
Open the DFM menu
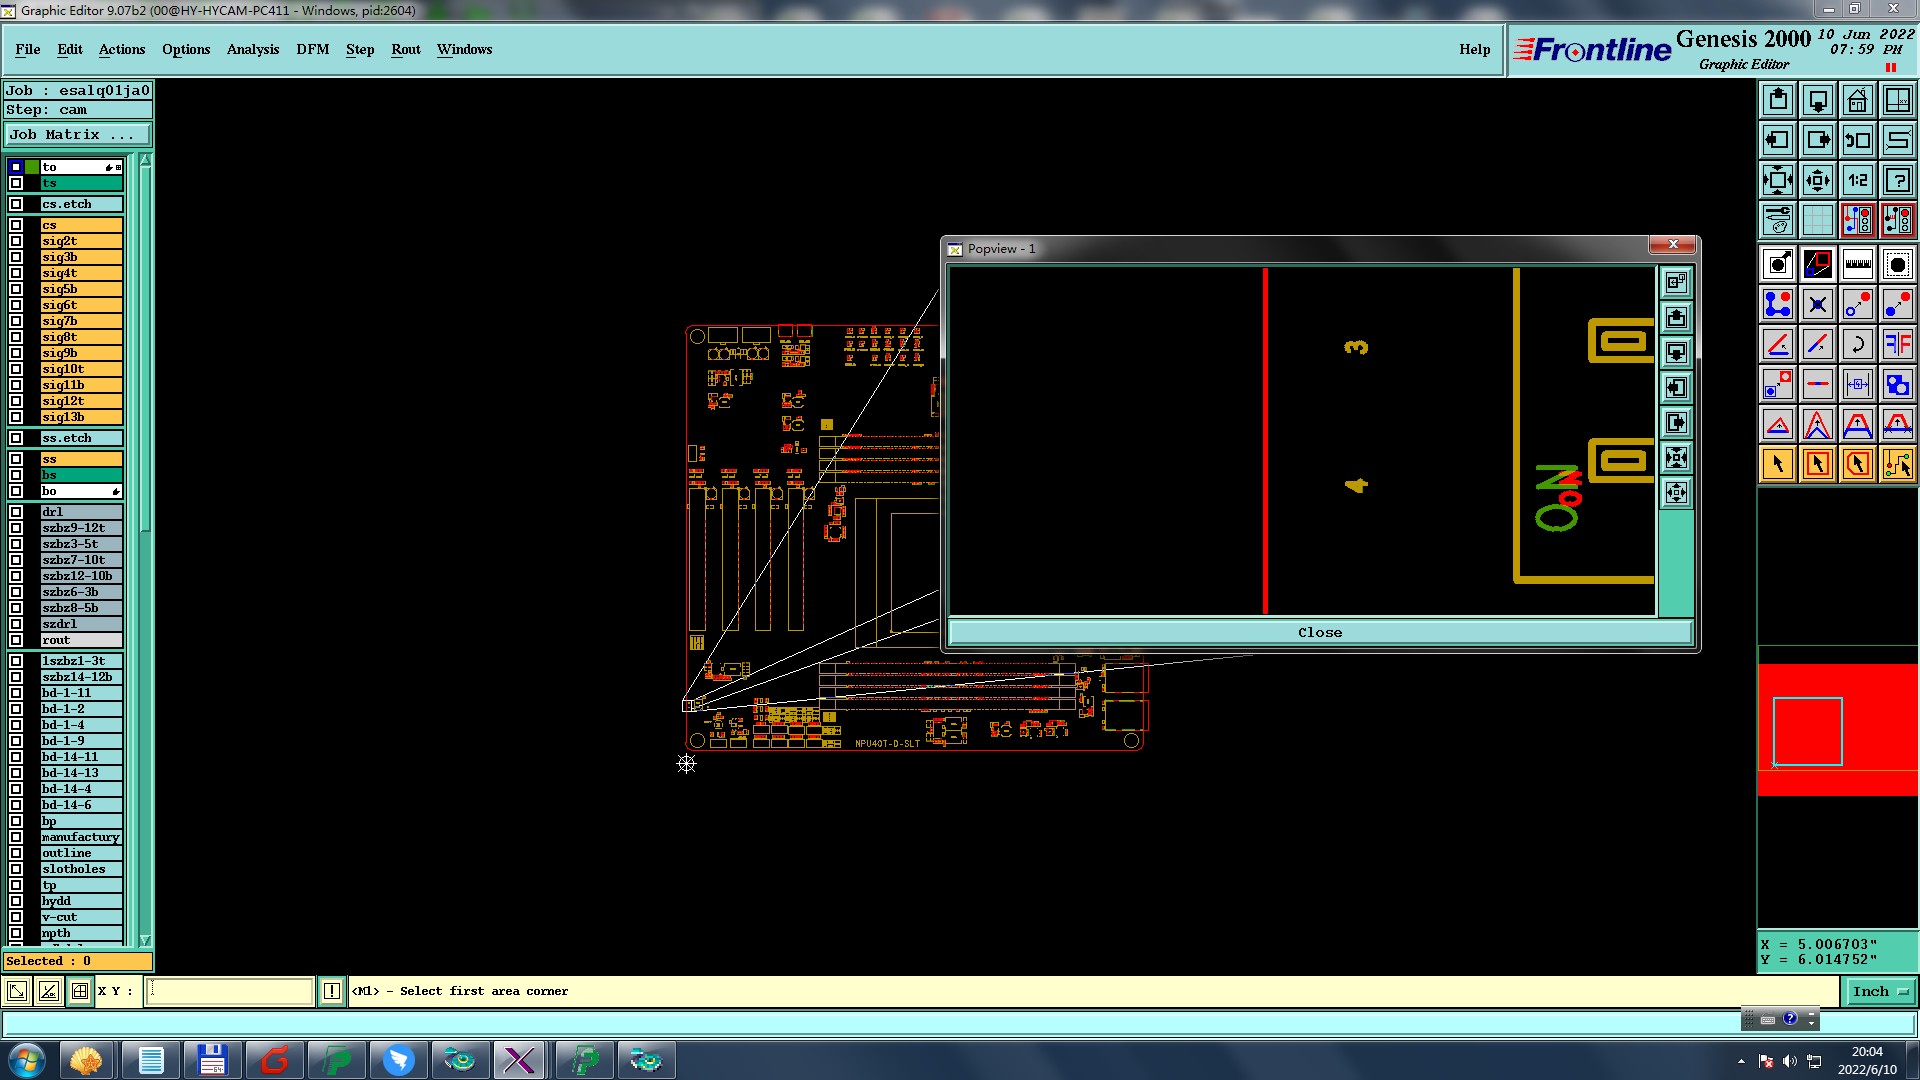pos(312,49)
